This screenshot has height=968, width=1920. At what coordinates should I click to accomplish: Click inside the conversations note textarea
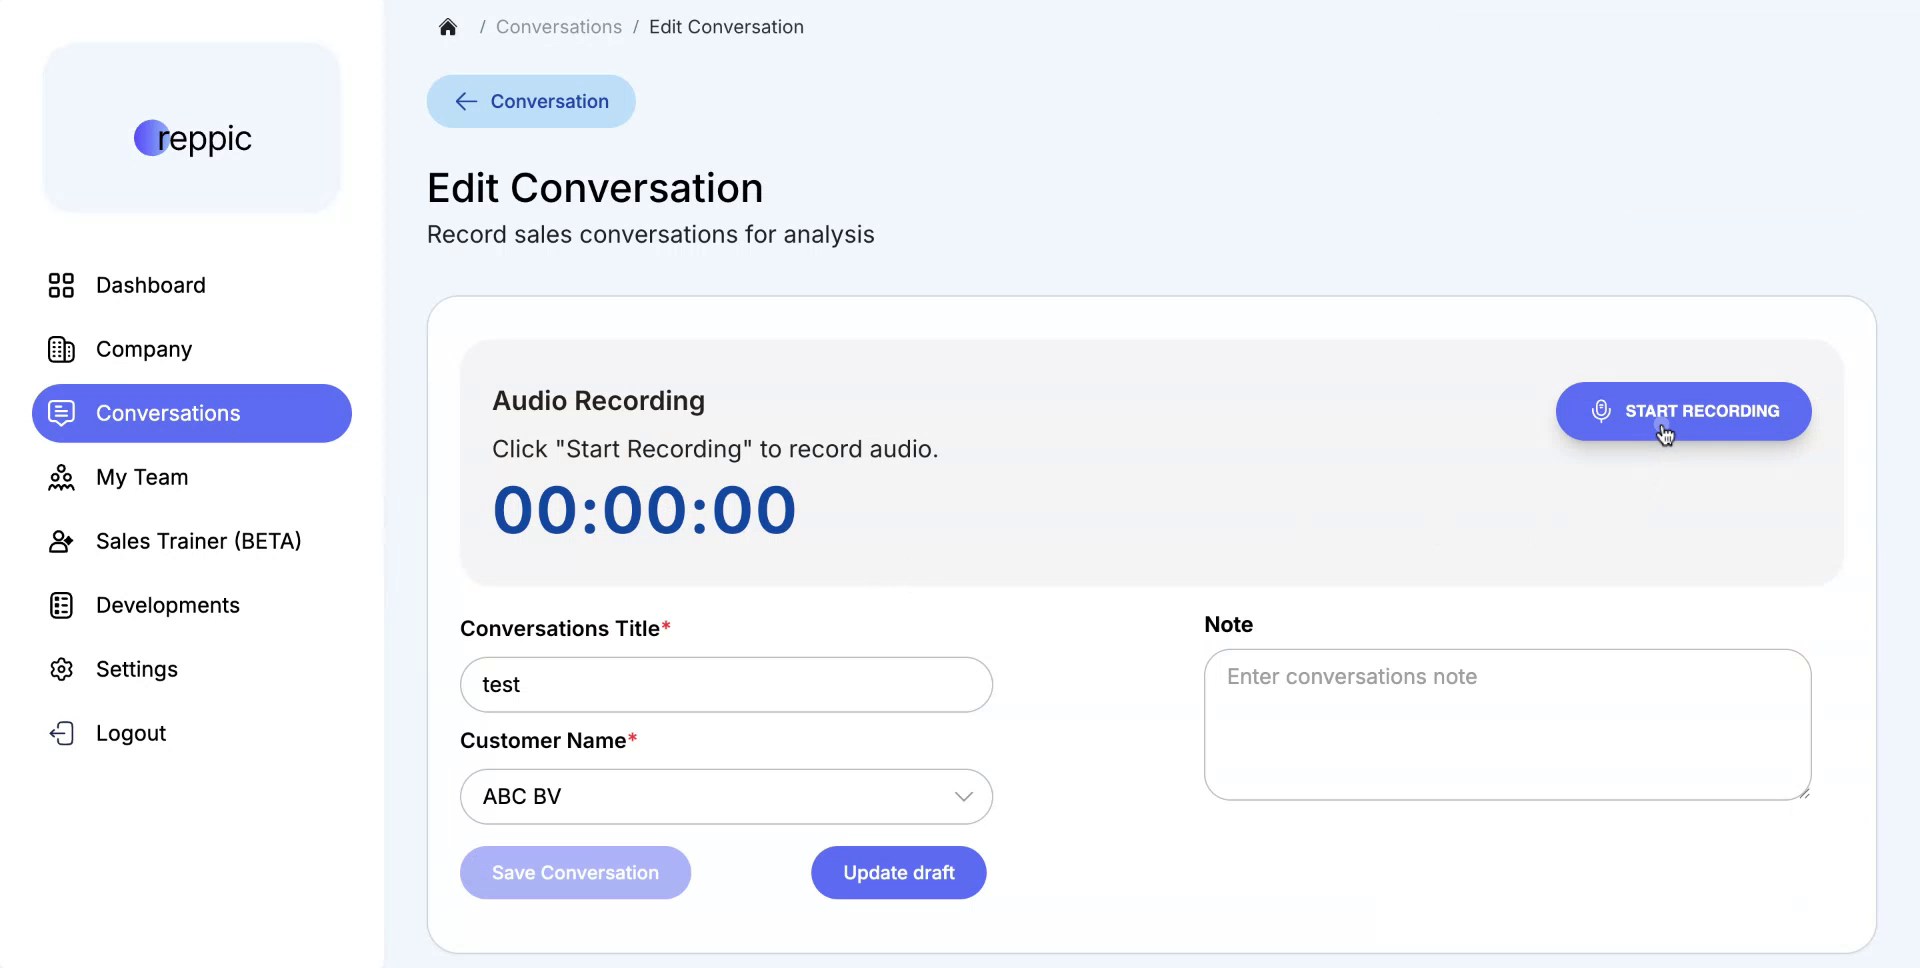coord(1505,725)
